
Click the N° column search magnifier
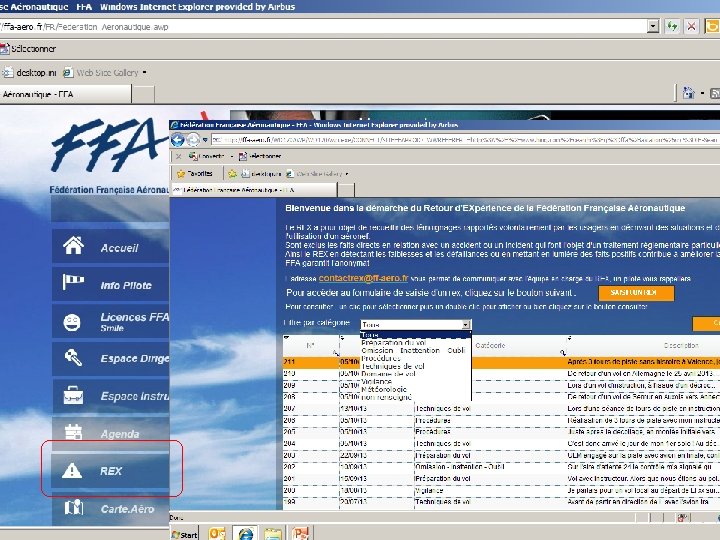(x=336, y=353)
